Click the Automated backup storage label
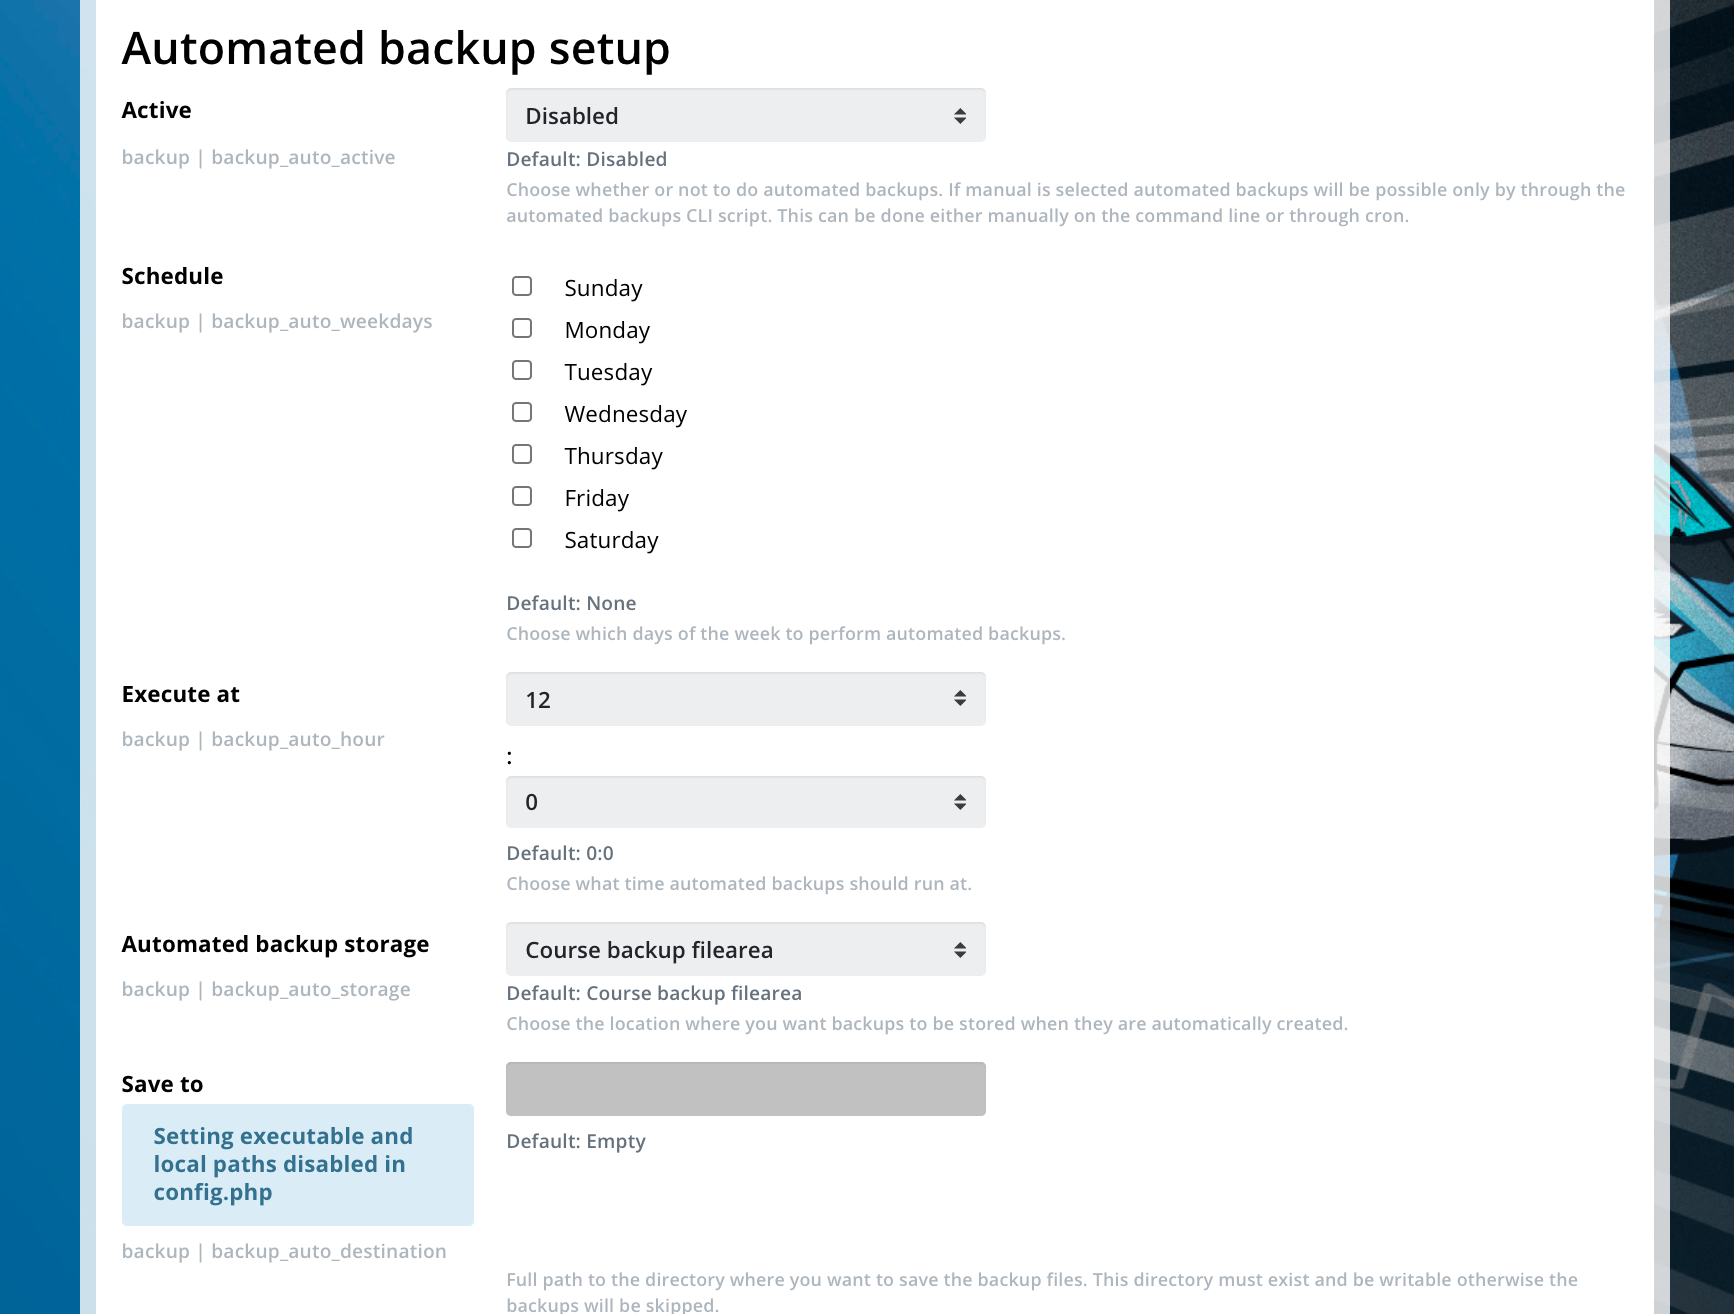This screenshot has width=1734, height=1314. point(275,944)
